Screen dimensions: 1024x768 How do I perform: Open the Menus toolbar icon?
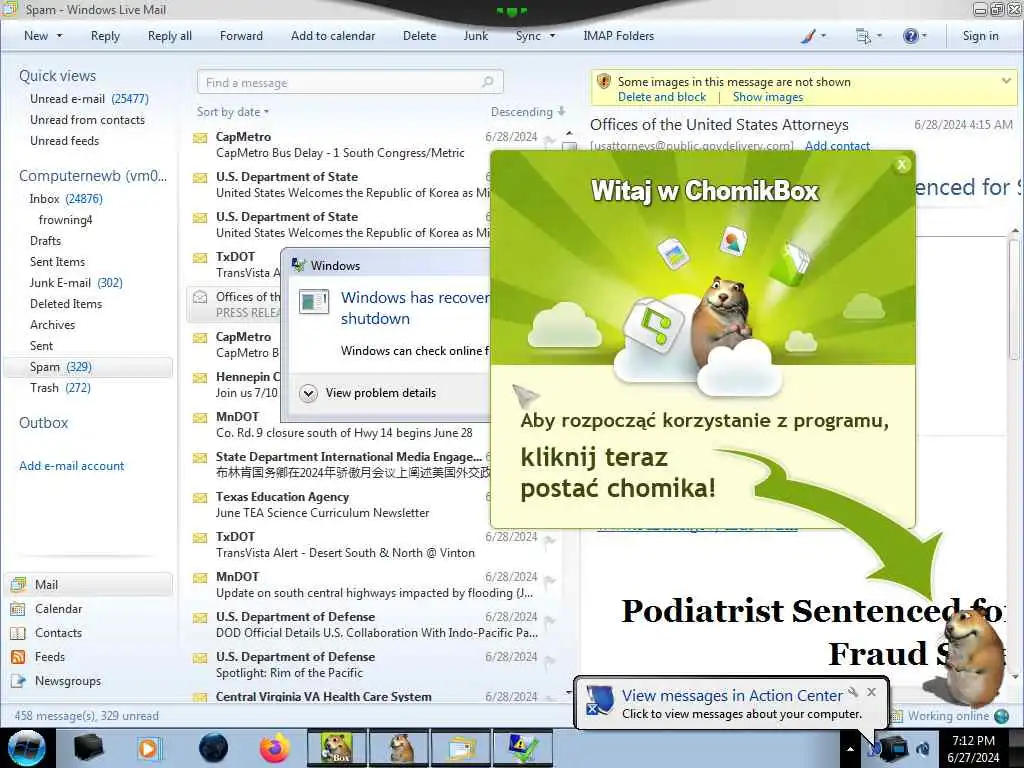tap(863, 36)
